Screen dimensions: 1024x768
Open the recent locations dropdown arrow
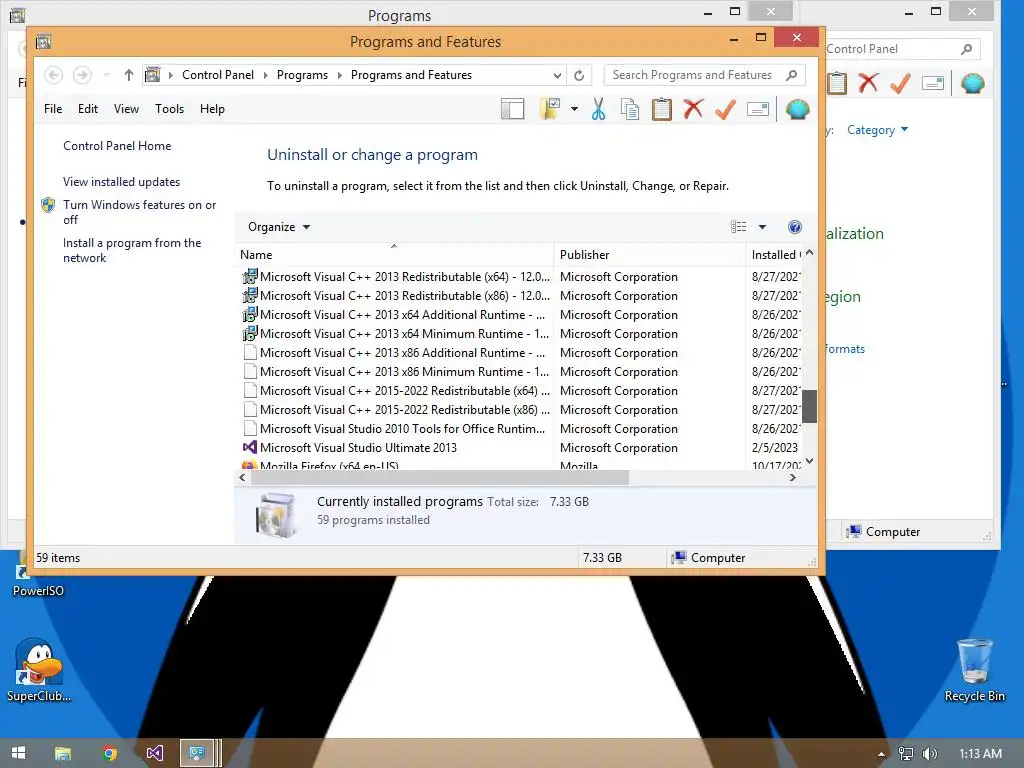106,75
